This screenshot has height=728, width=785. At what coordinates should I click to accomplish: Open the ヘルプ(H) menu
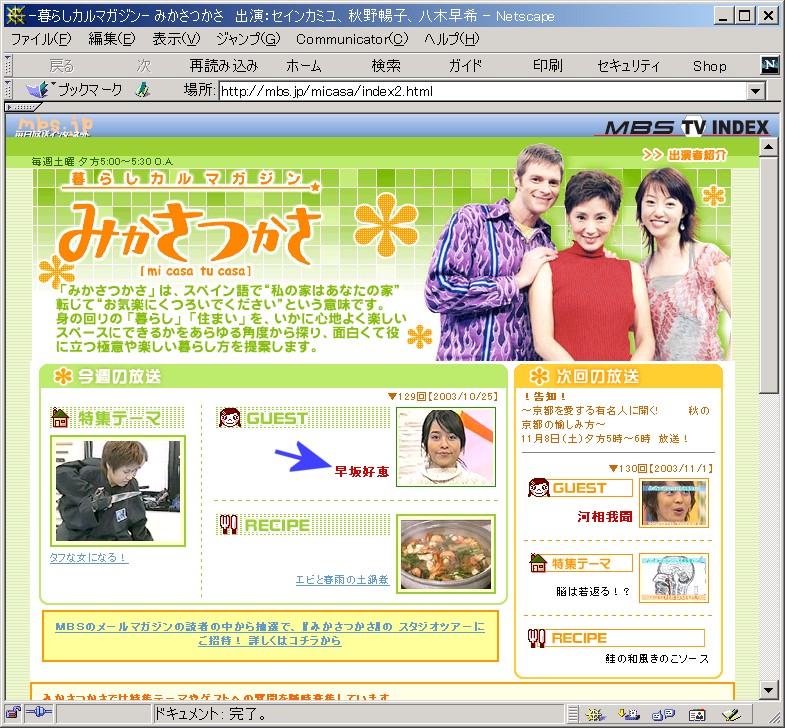pos(452,39)
